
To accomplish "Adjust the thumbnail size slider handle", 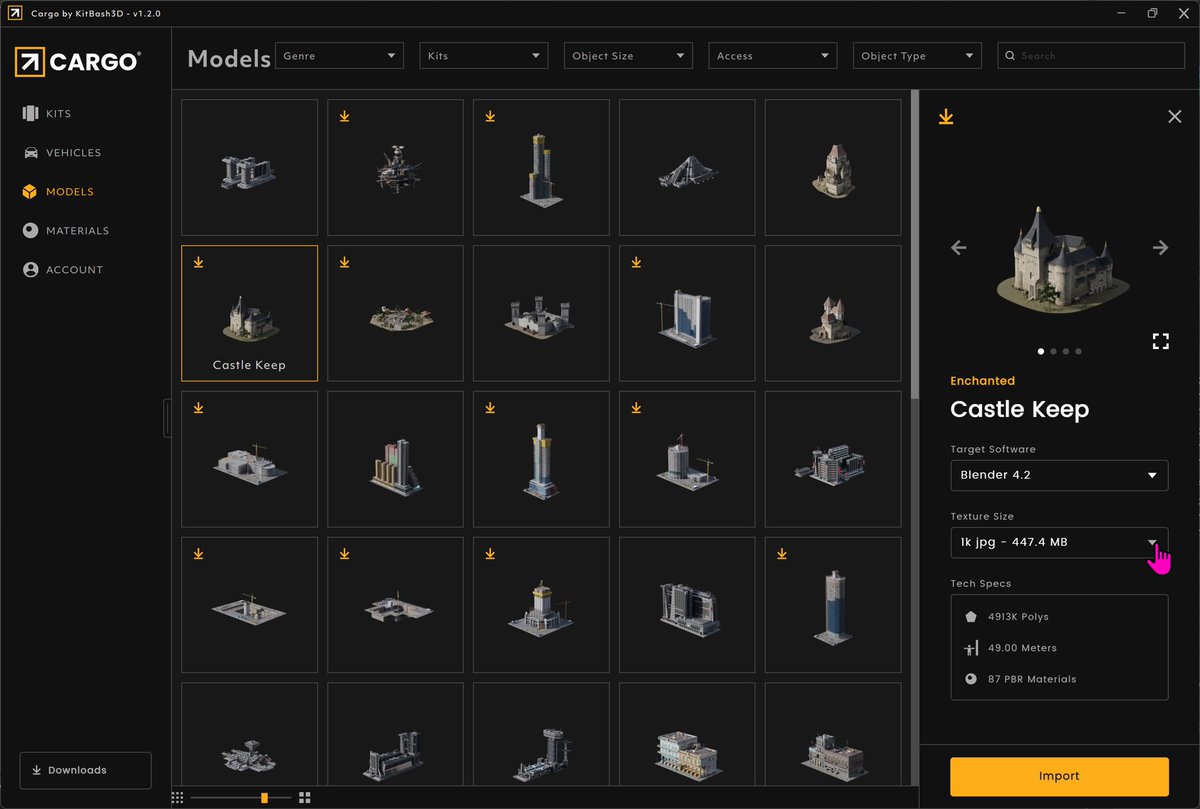I will point(264,797).
